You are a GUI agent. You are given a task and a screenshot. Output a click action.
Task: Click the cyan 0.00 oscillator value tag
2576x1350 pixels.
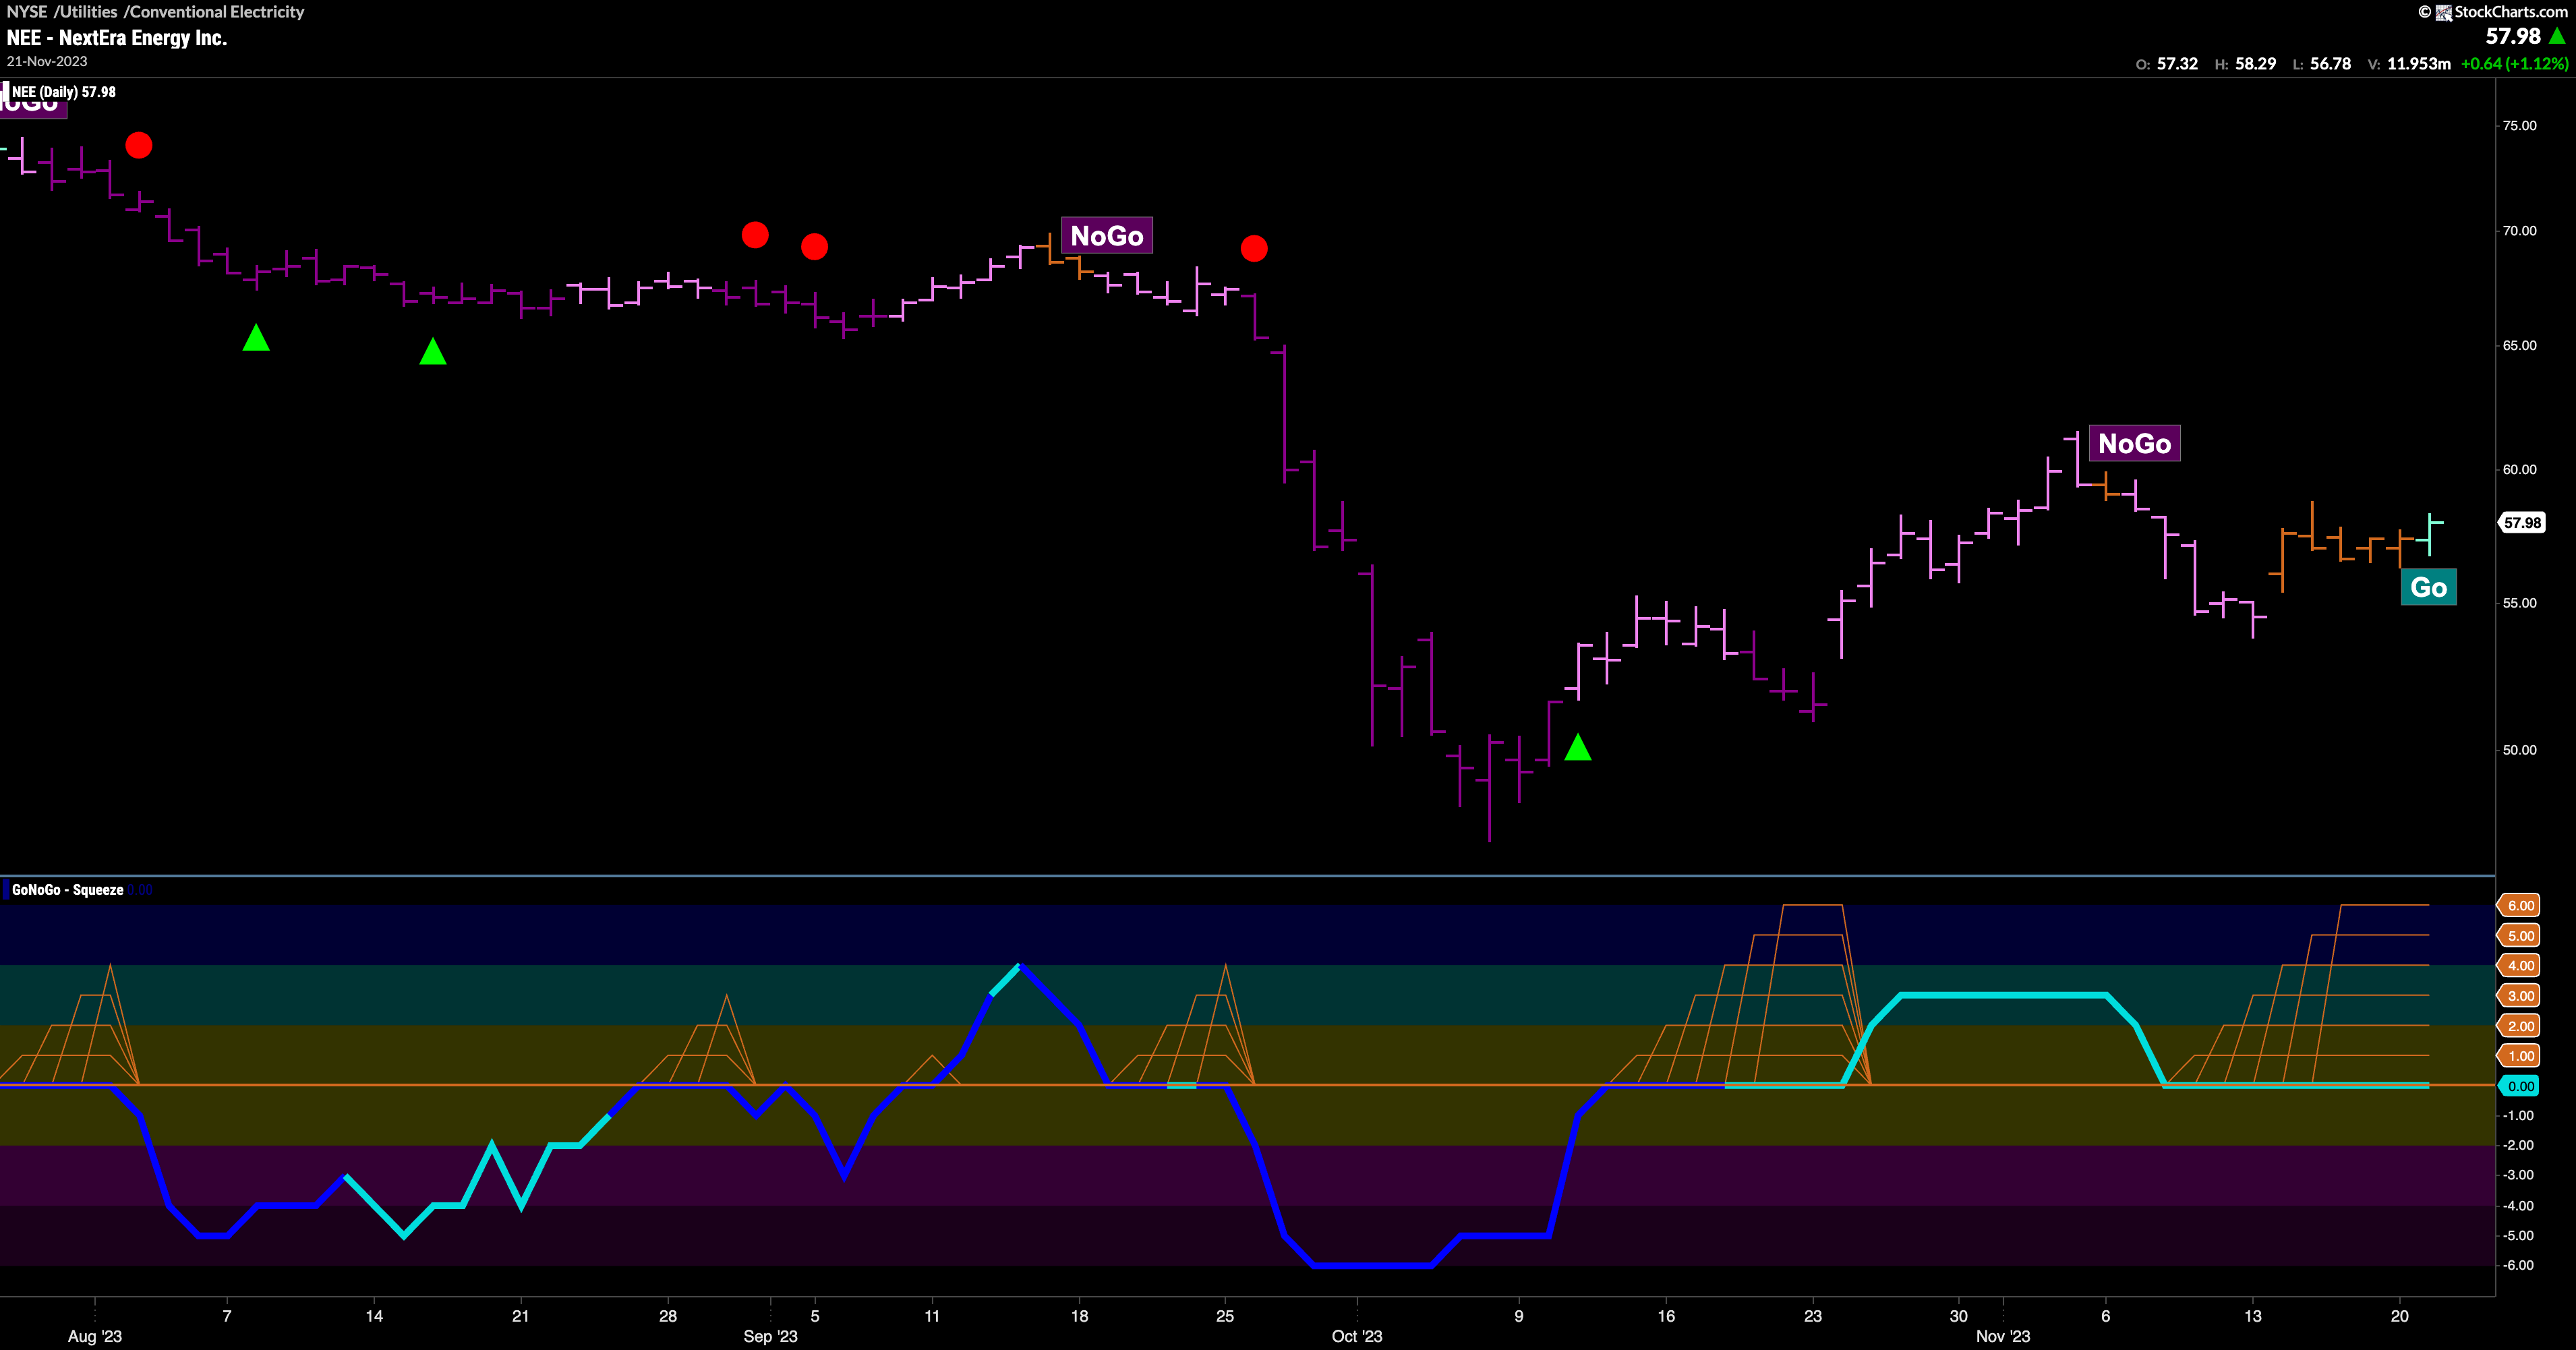coord(2520,1086)
